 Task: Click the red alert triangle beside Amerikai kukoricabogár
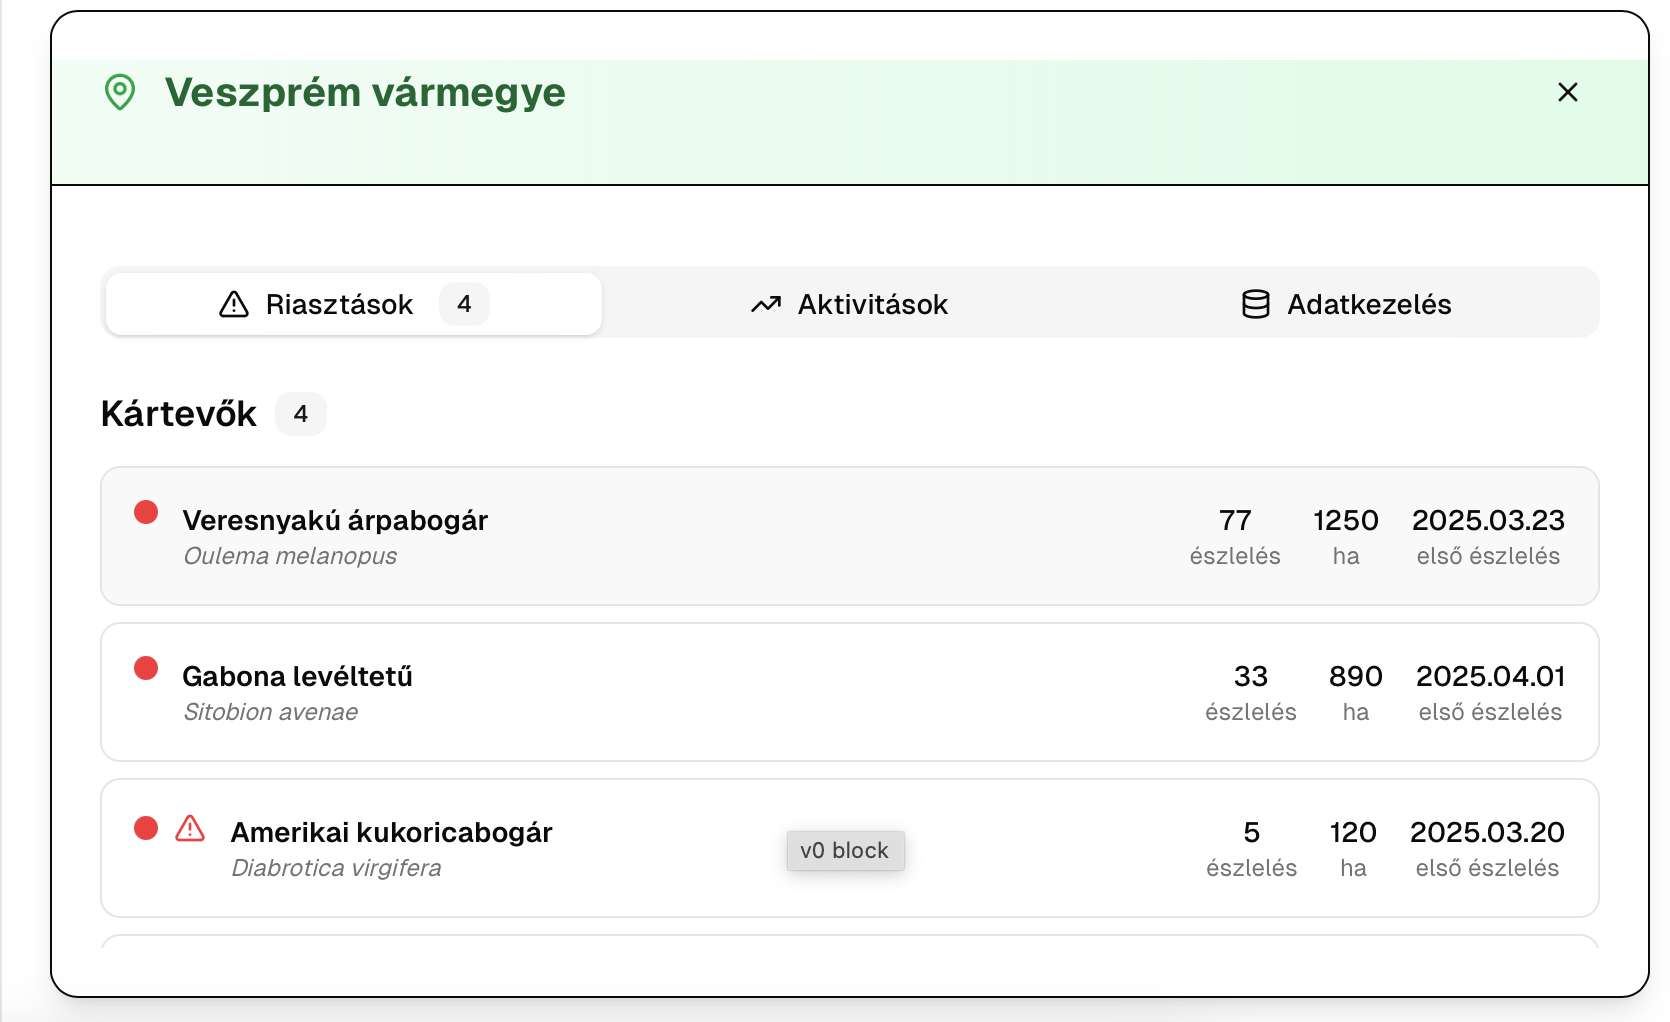pyautogui.click(x=190, y=828)
